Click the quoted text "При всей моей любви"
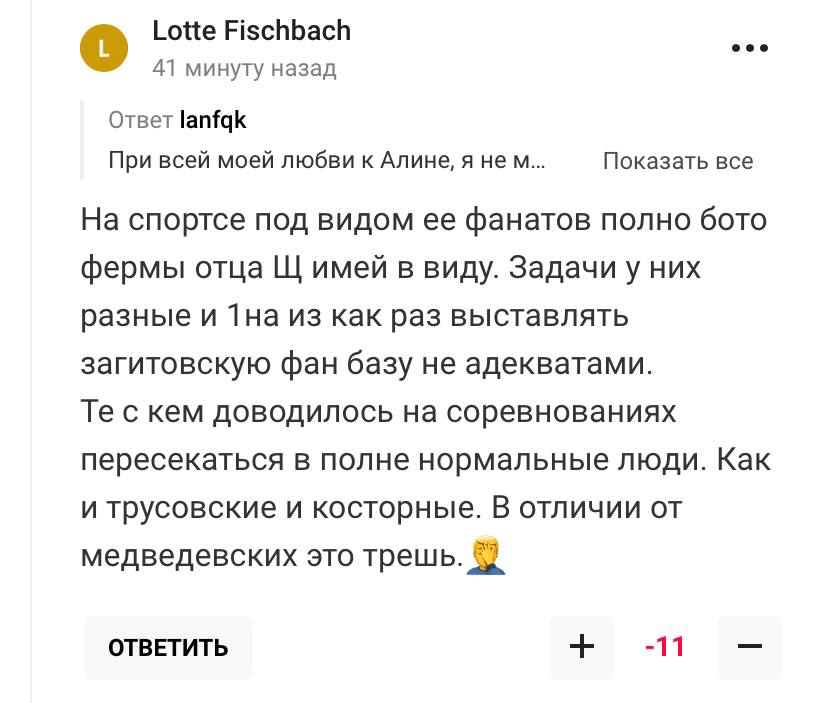The height and width of the screenshot is (703, 828). pos(326,162)
